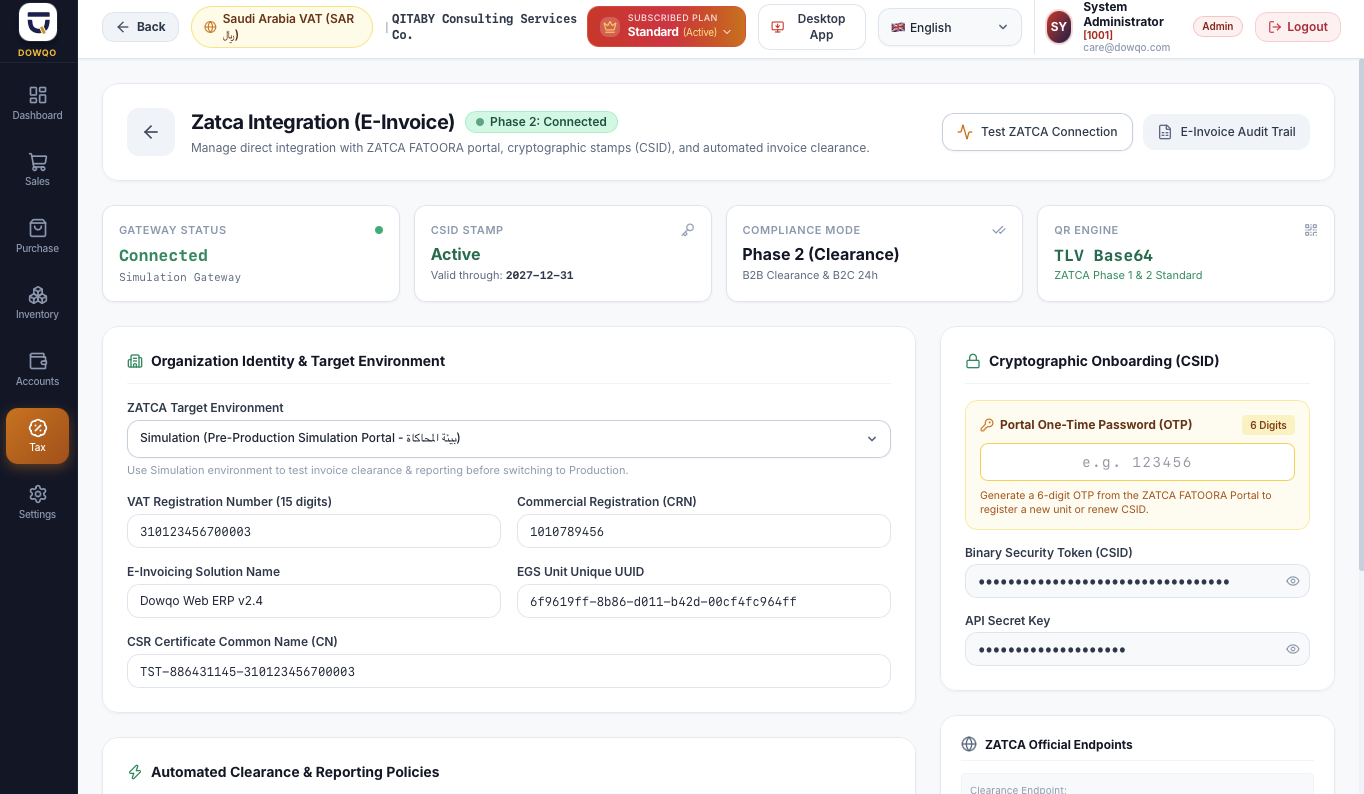This screenshot has width=1364, height=794.
Task: Click Test ZATCA Connection button
Action: tap(1037, 131)
